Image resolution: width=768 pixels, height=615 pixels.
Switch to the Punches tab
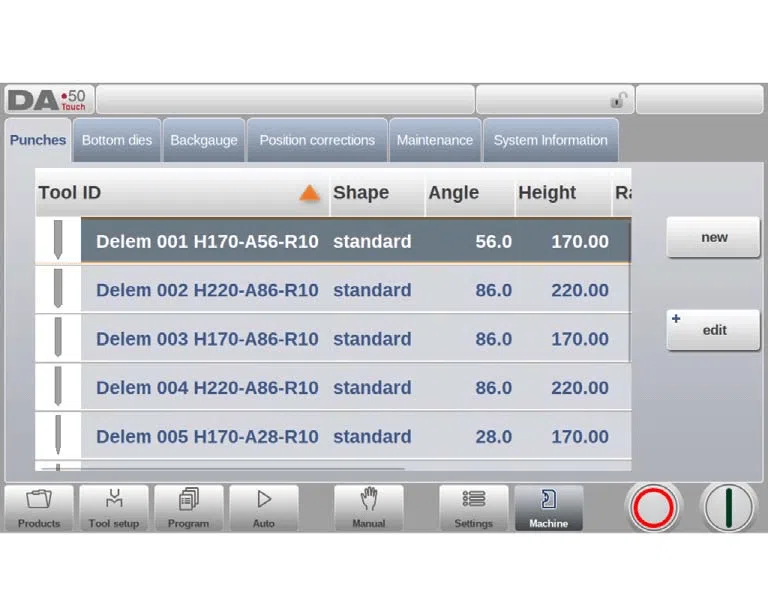38,140
